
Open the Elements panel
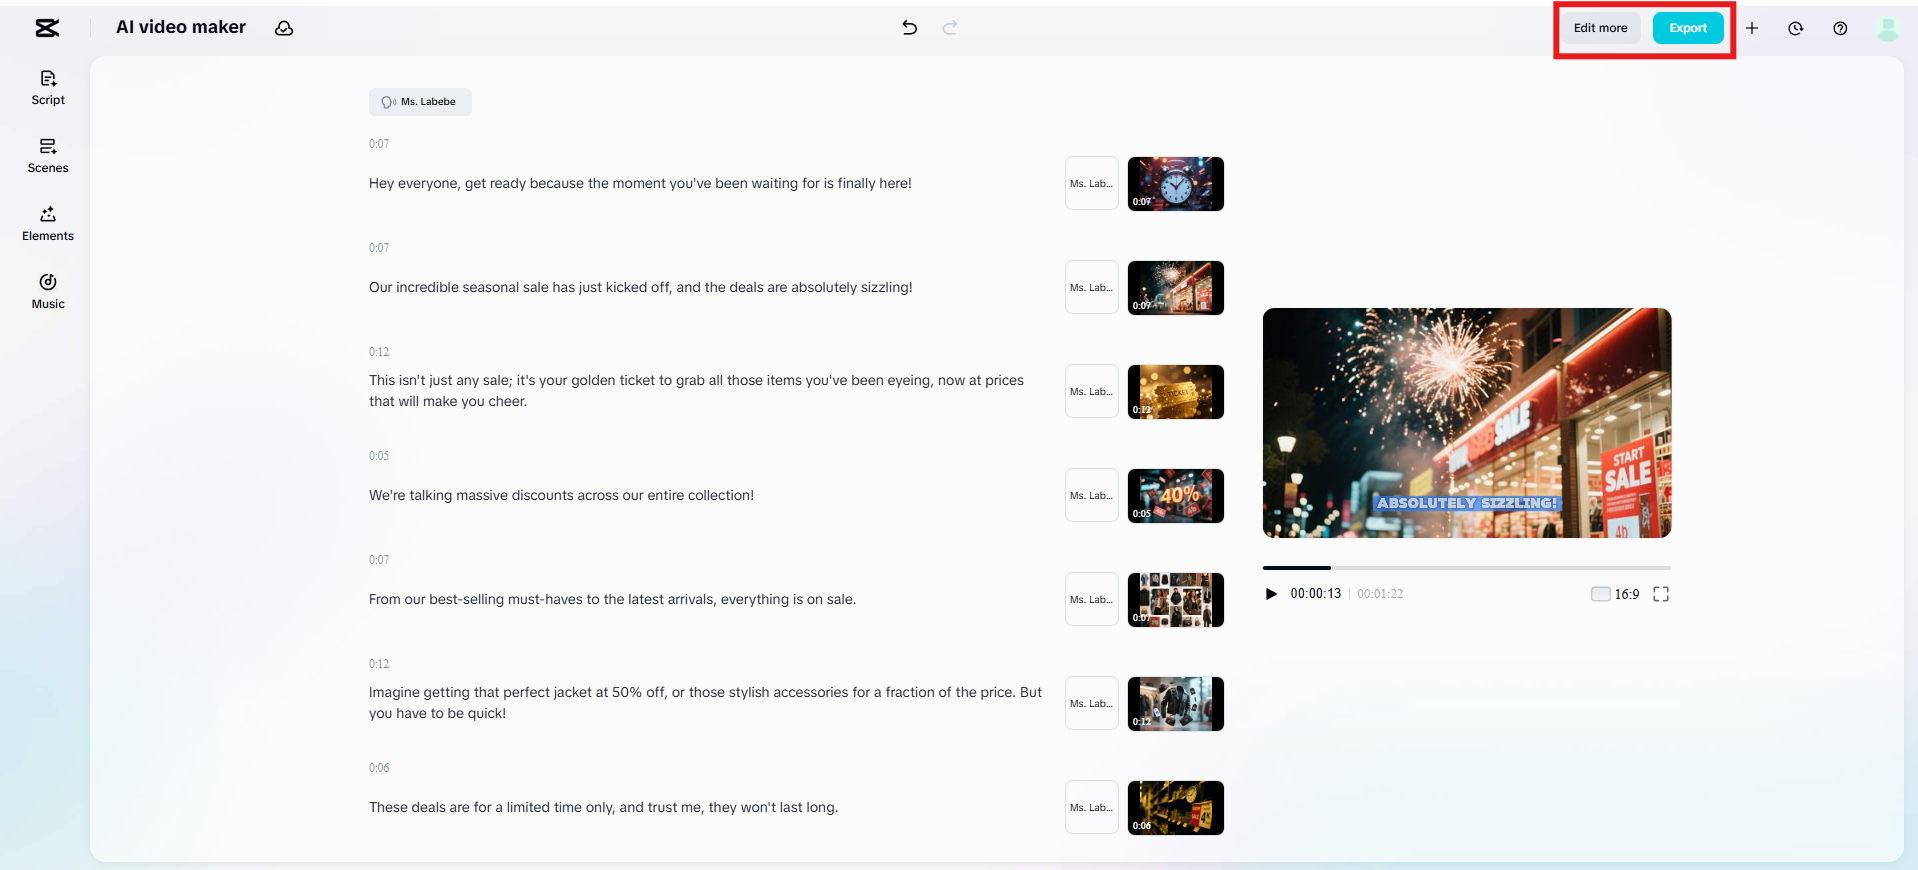click(48, 224)
